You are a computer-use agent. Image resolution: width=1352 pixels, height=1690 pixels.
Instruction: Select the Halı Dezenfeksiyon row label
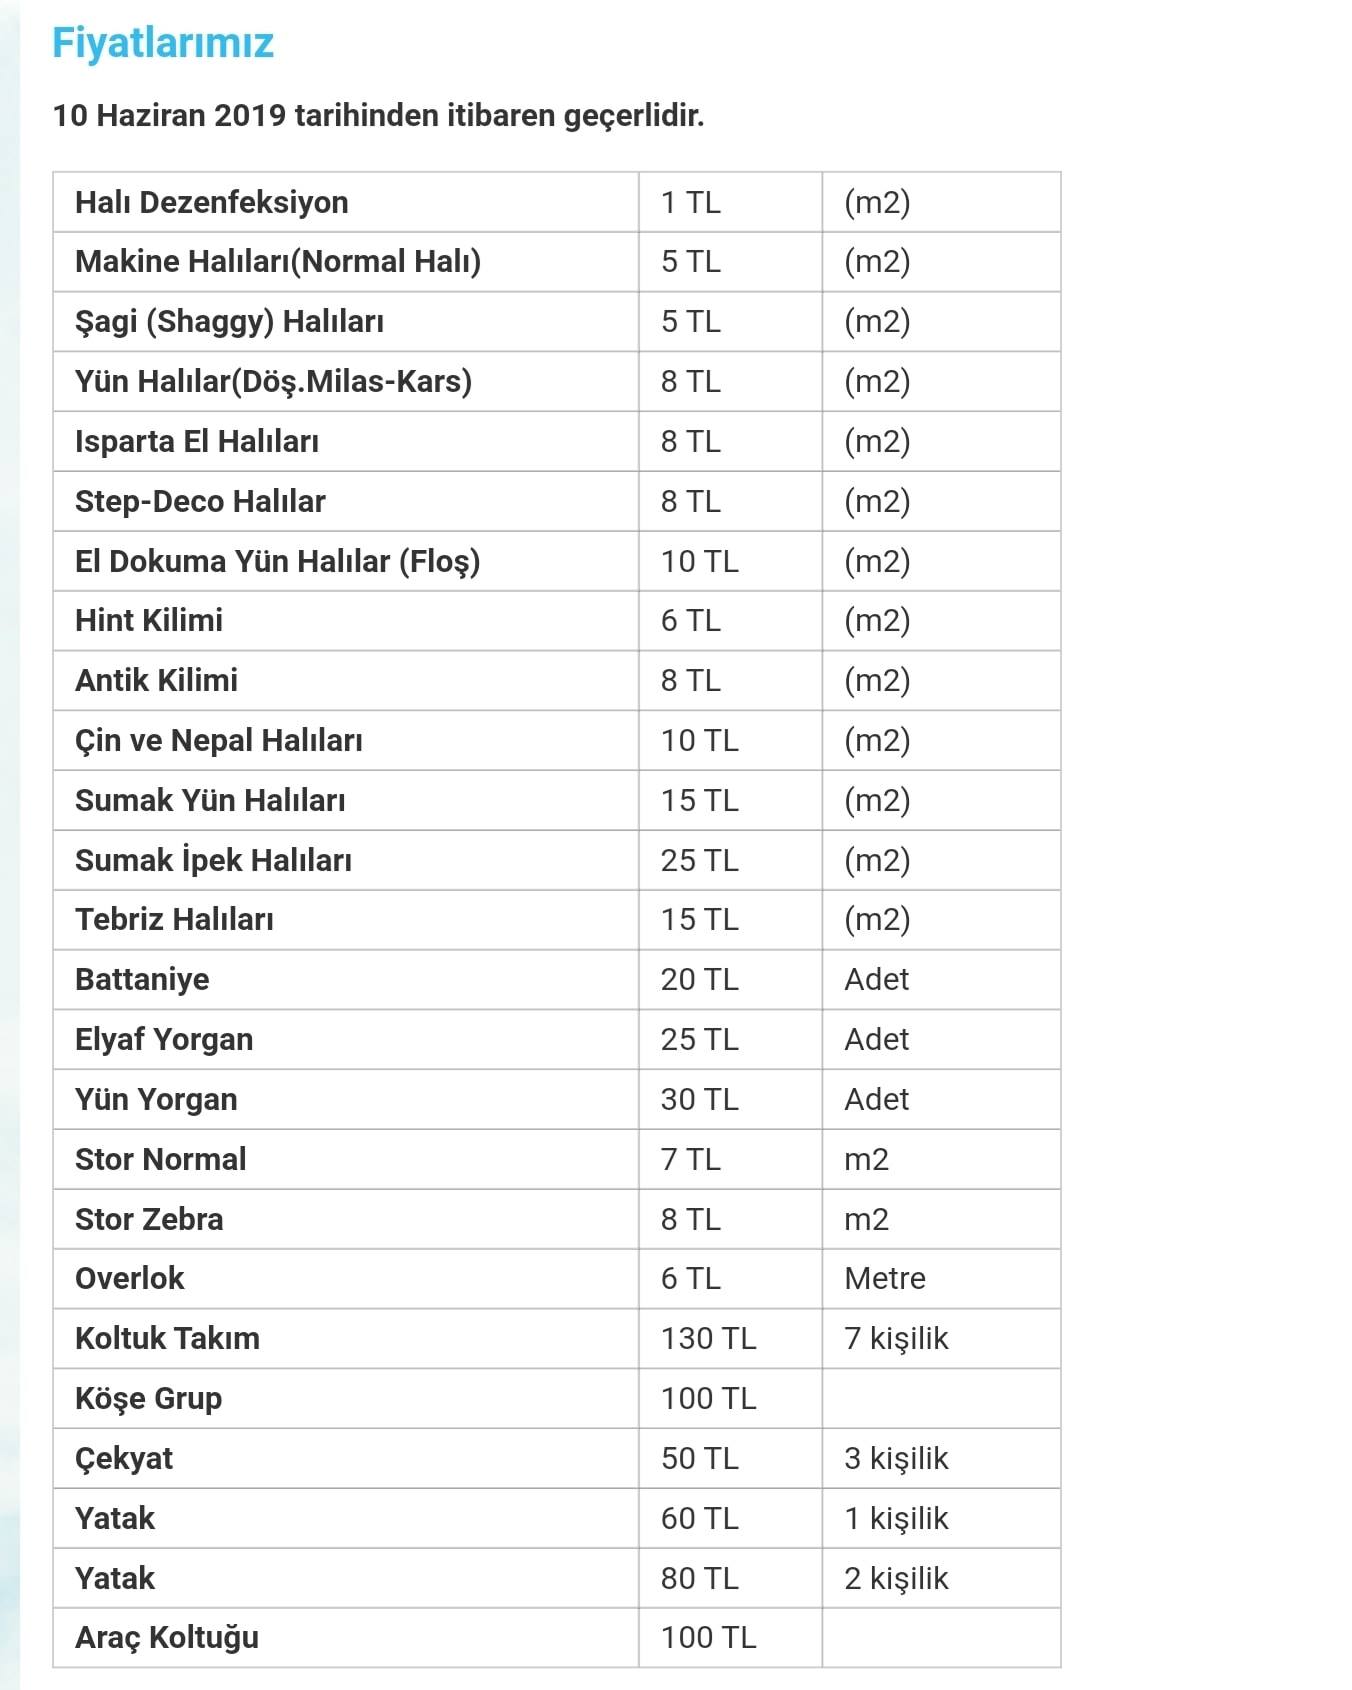click(x=212, y=202)
